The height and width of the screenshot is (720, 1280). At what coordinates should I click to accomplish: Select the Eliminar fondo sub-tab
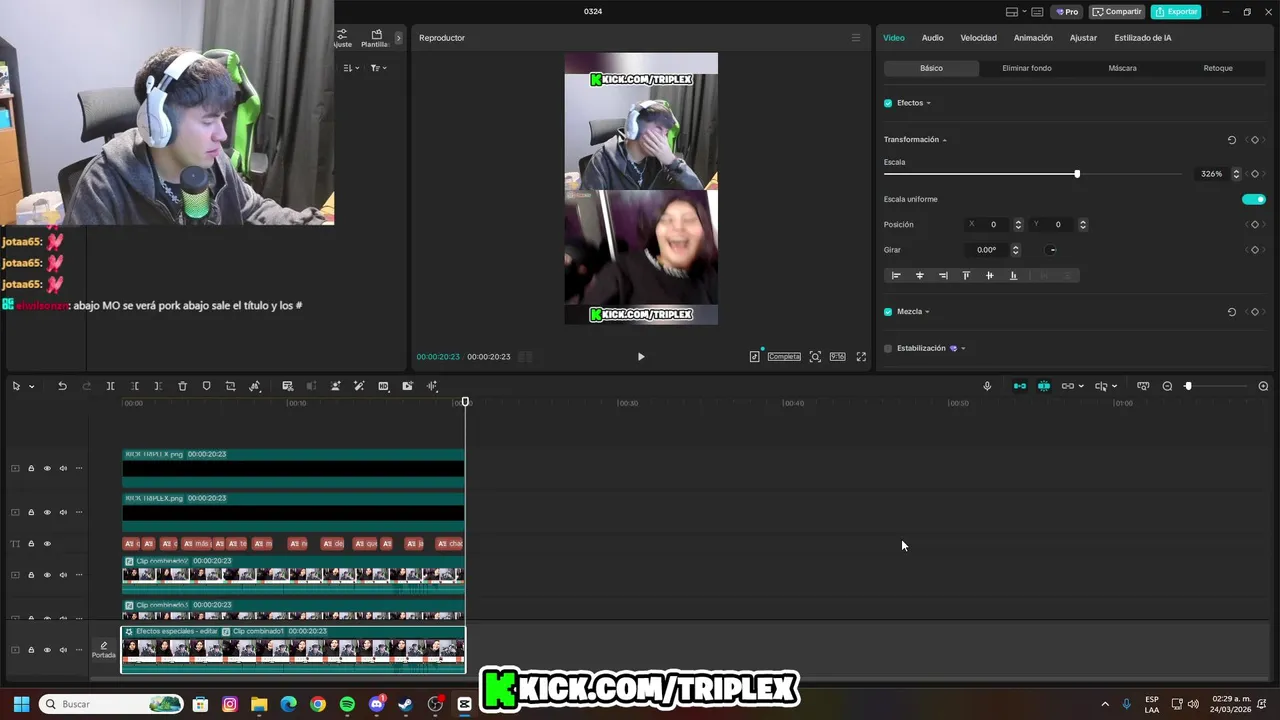(1027, 68)
